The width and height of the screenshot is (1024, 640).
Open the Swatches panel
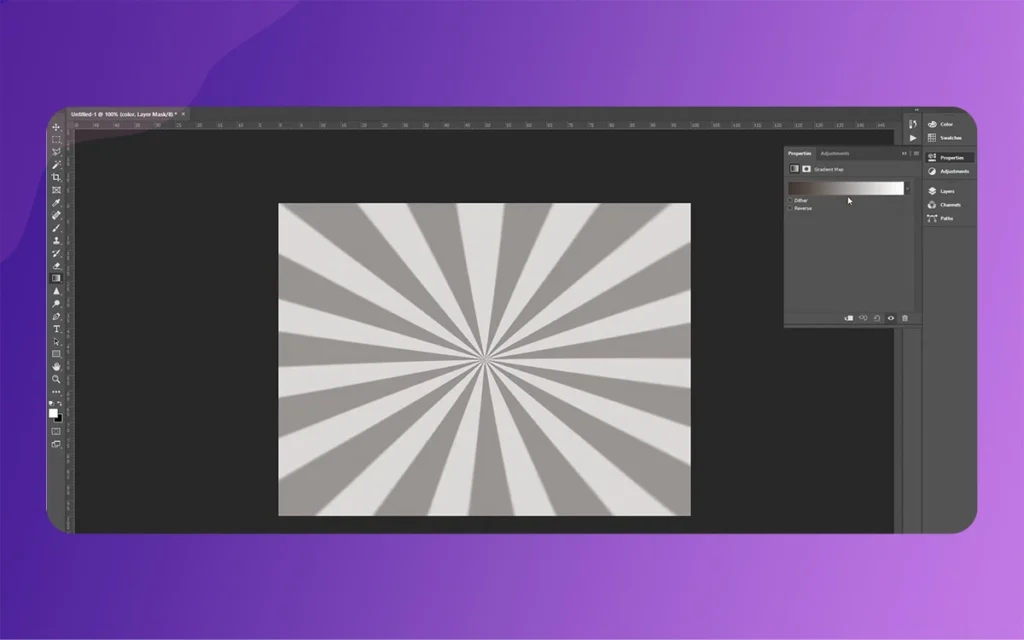950,138
